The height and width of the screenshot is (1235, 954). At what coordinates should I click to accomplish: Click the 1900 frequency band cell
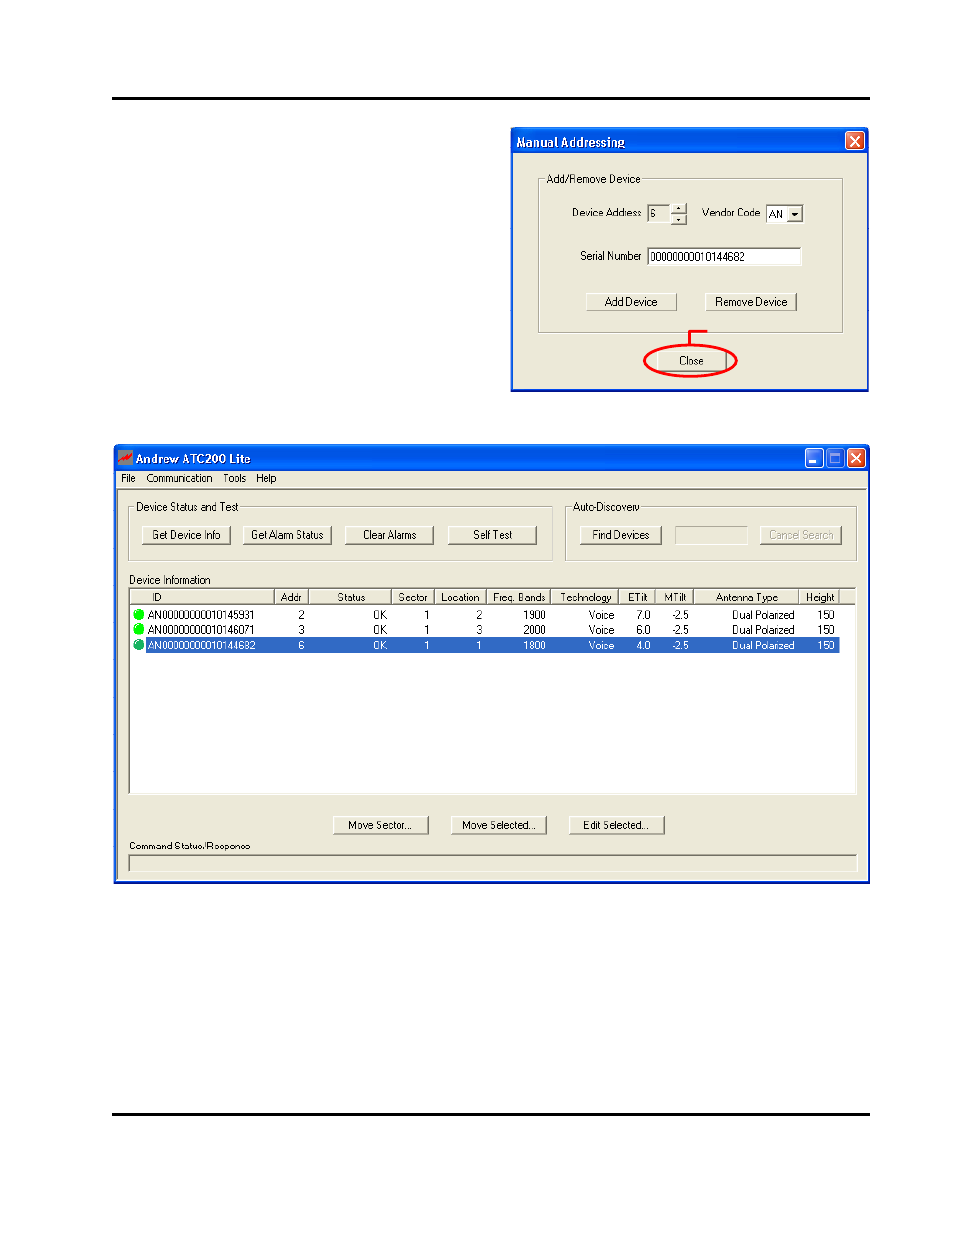tap(534, 615)
